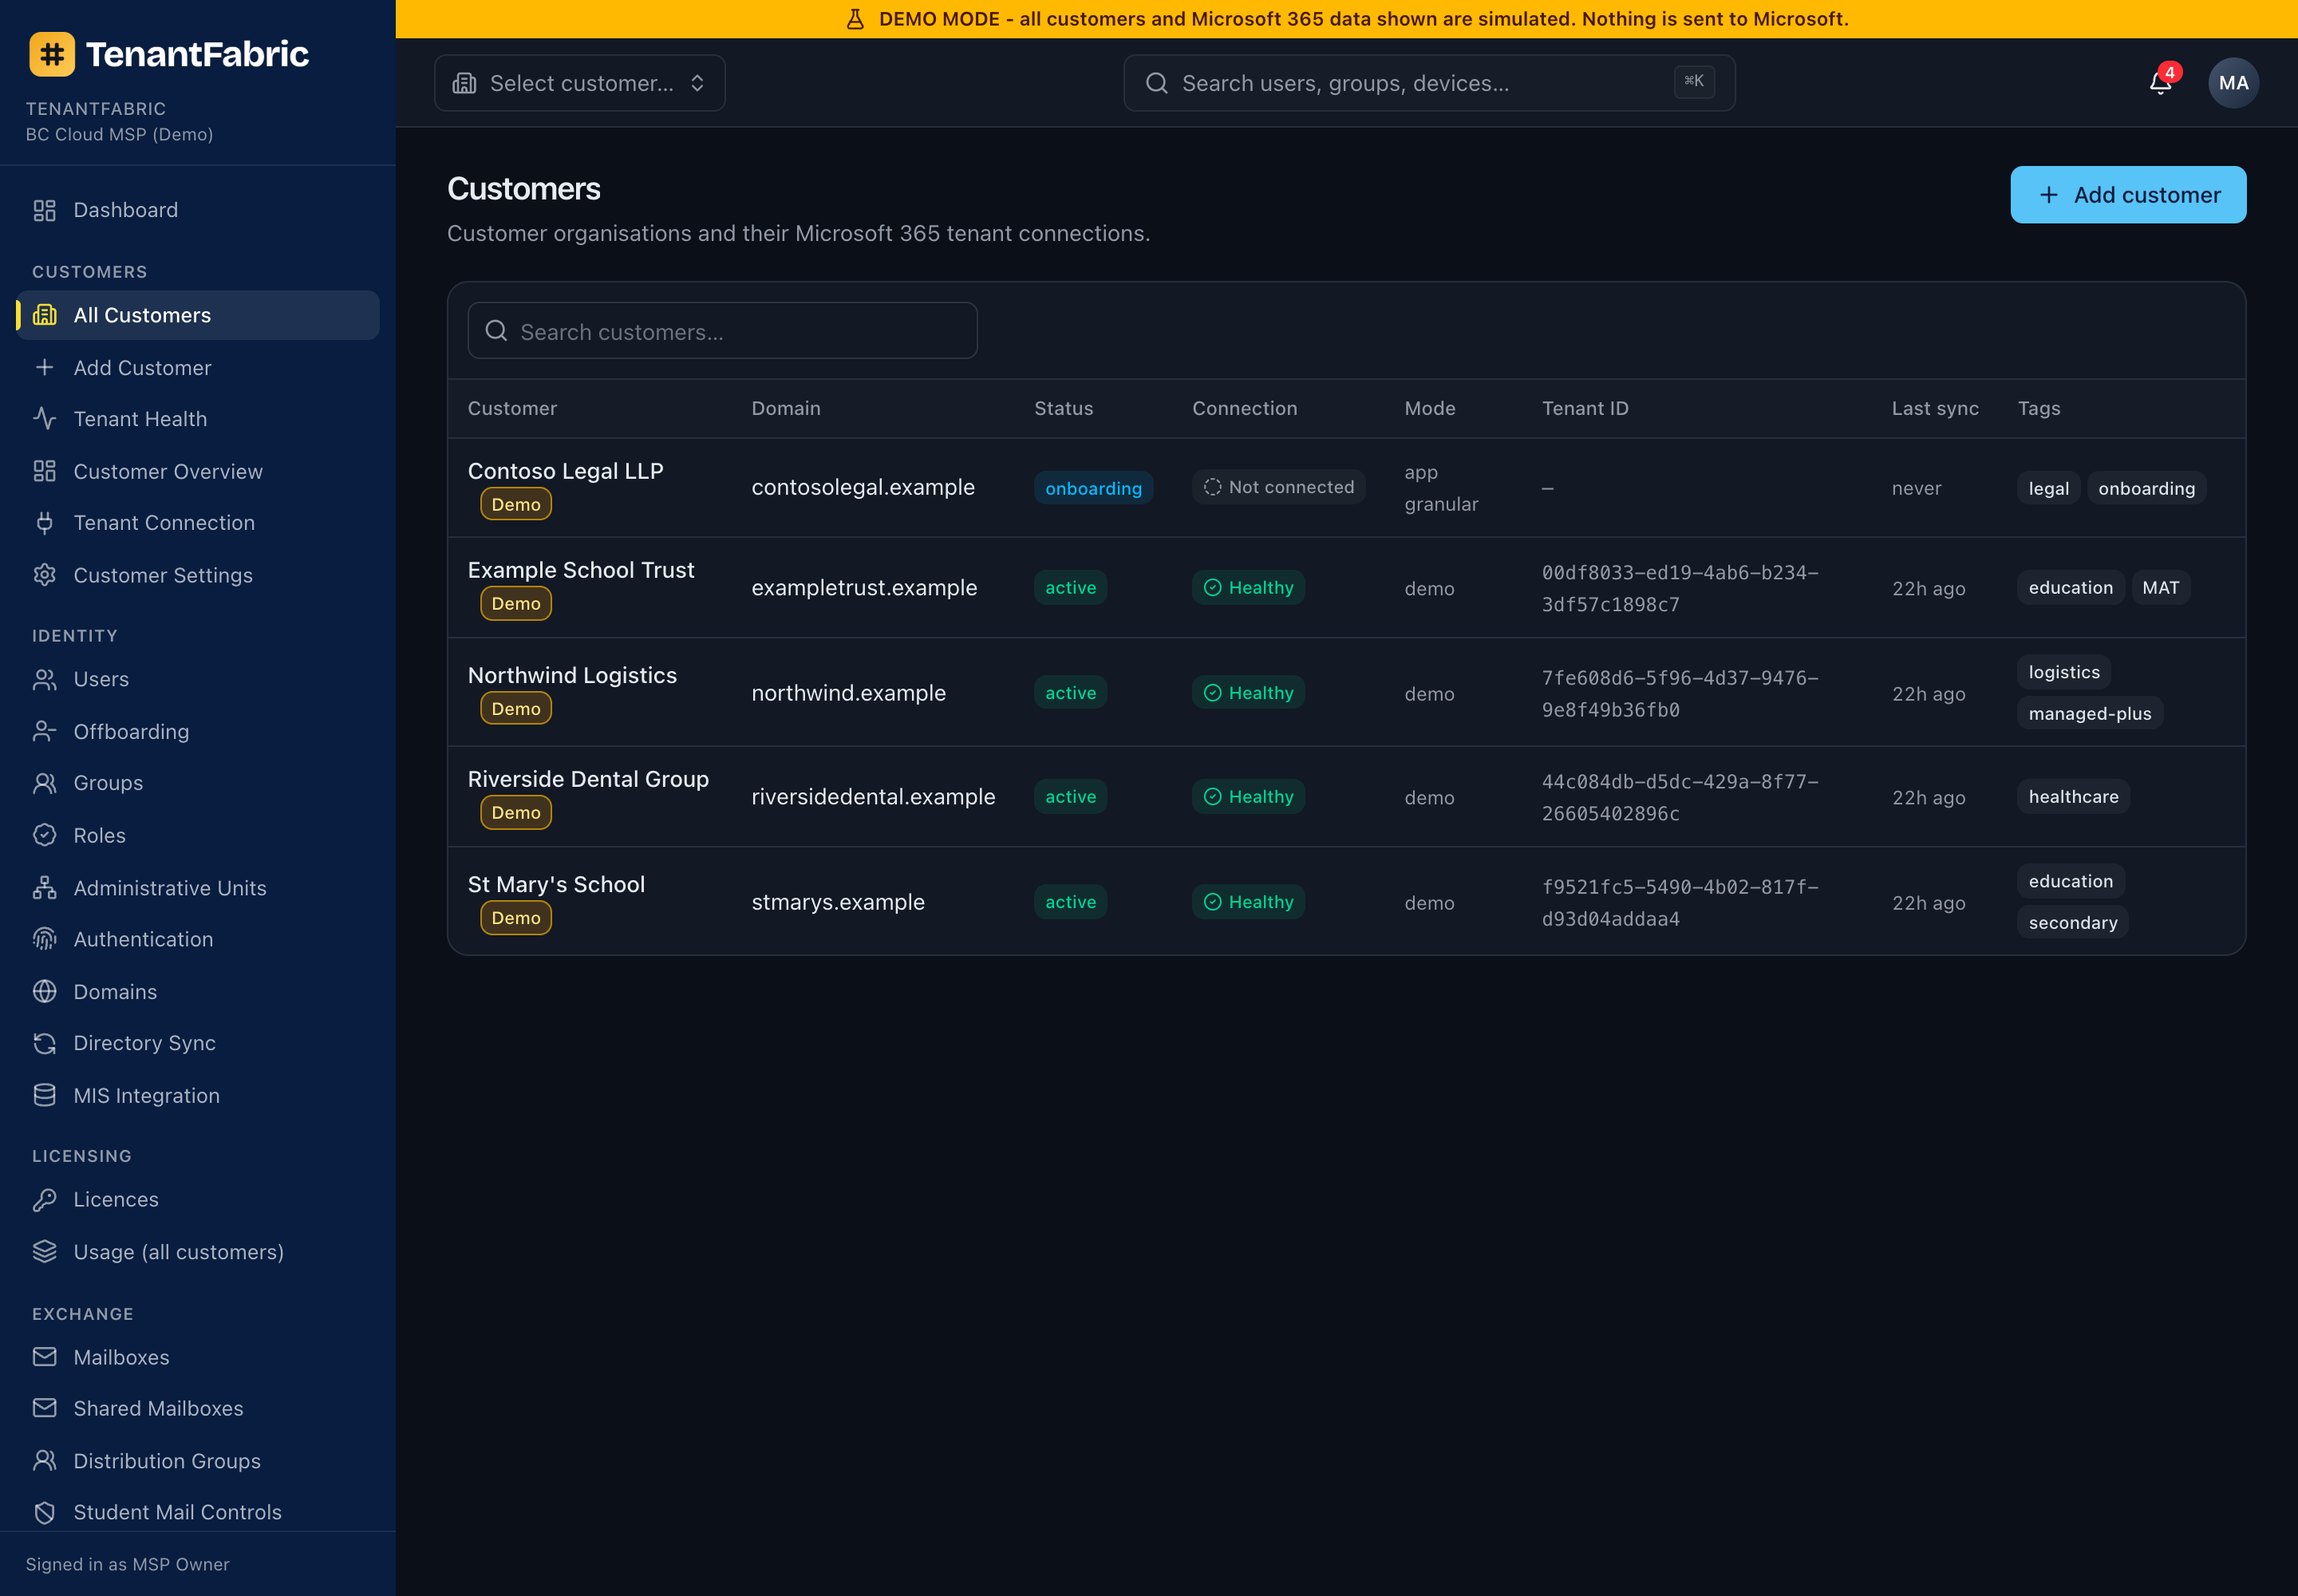
Task: Click Healthy badge in Northwind Logistics row
Action: point(1248,693)
